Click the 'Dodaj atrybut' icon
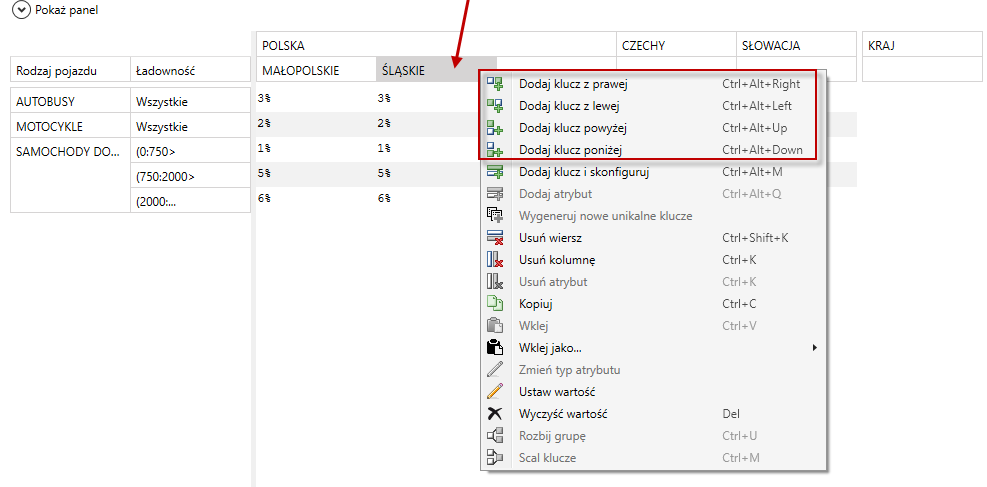Viewport: 987px width, 487px height. (495, 194)
